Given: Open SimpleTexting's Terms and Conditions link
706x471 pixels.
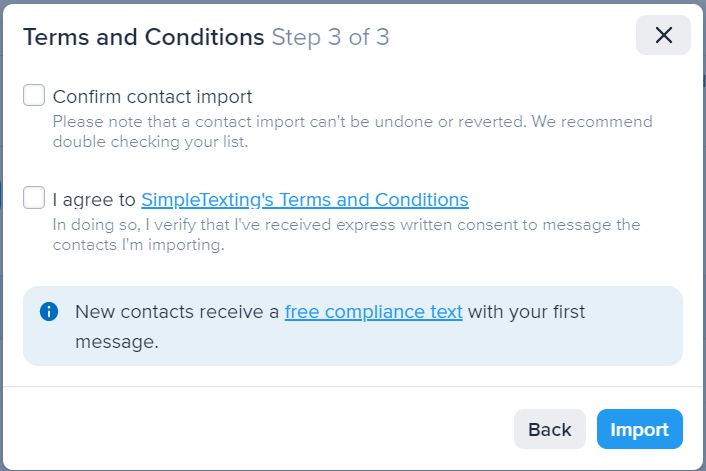Looking at the screenshot, I should [305, 199].
